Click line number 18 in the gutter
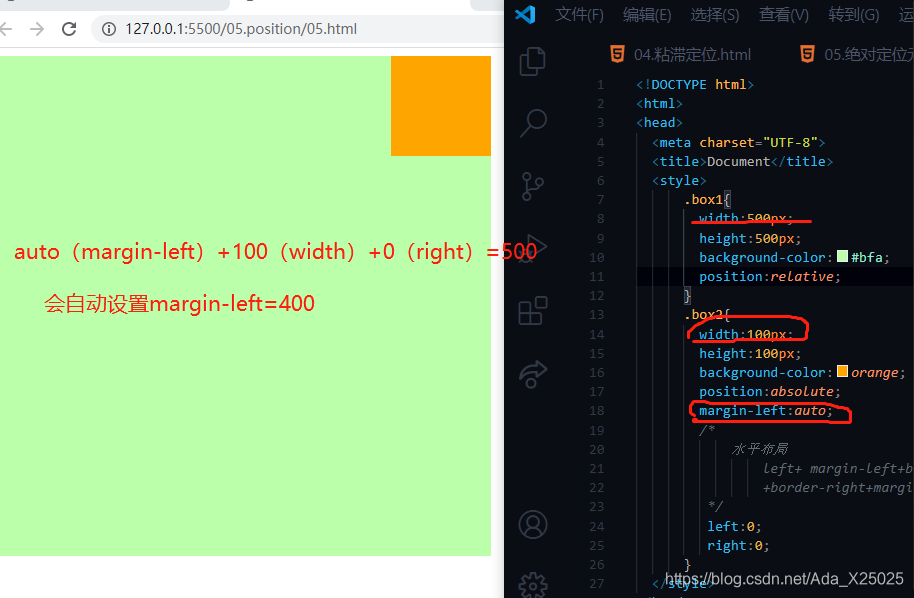Viewport: 914px width, 598px height. 596,411
